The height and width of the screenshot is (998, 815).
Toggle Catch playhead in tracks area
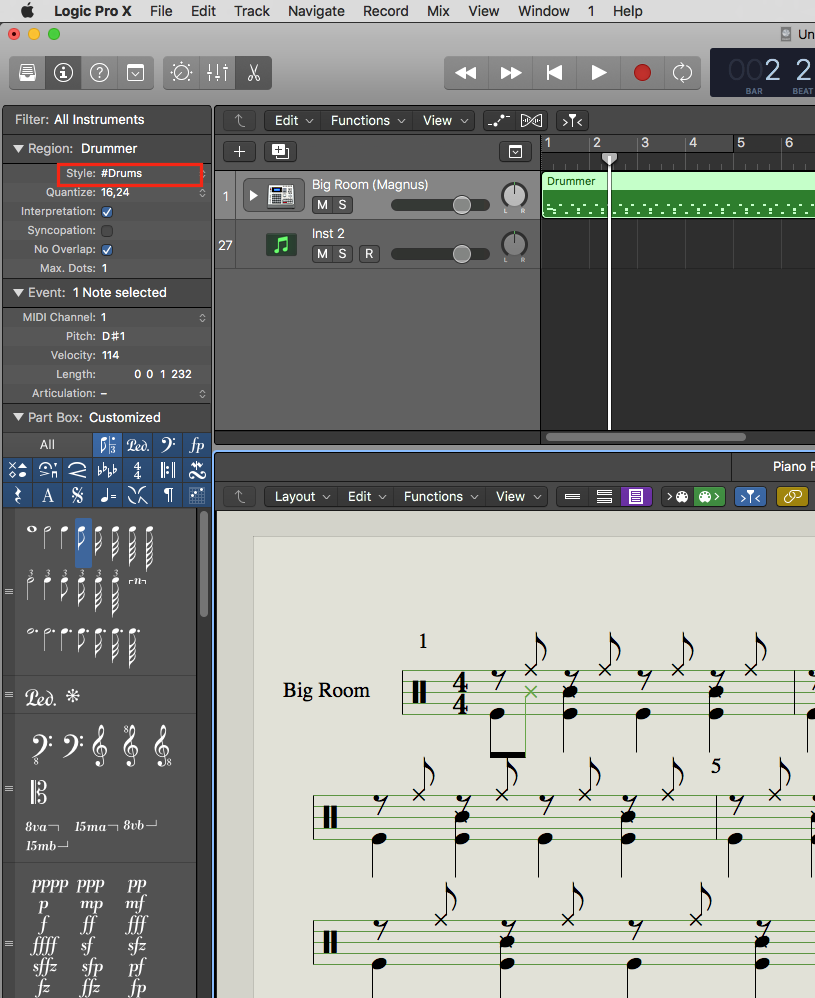point(572,120)
